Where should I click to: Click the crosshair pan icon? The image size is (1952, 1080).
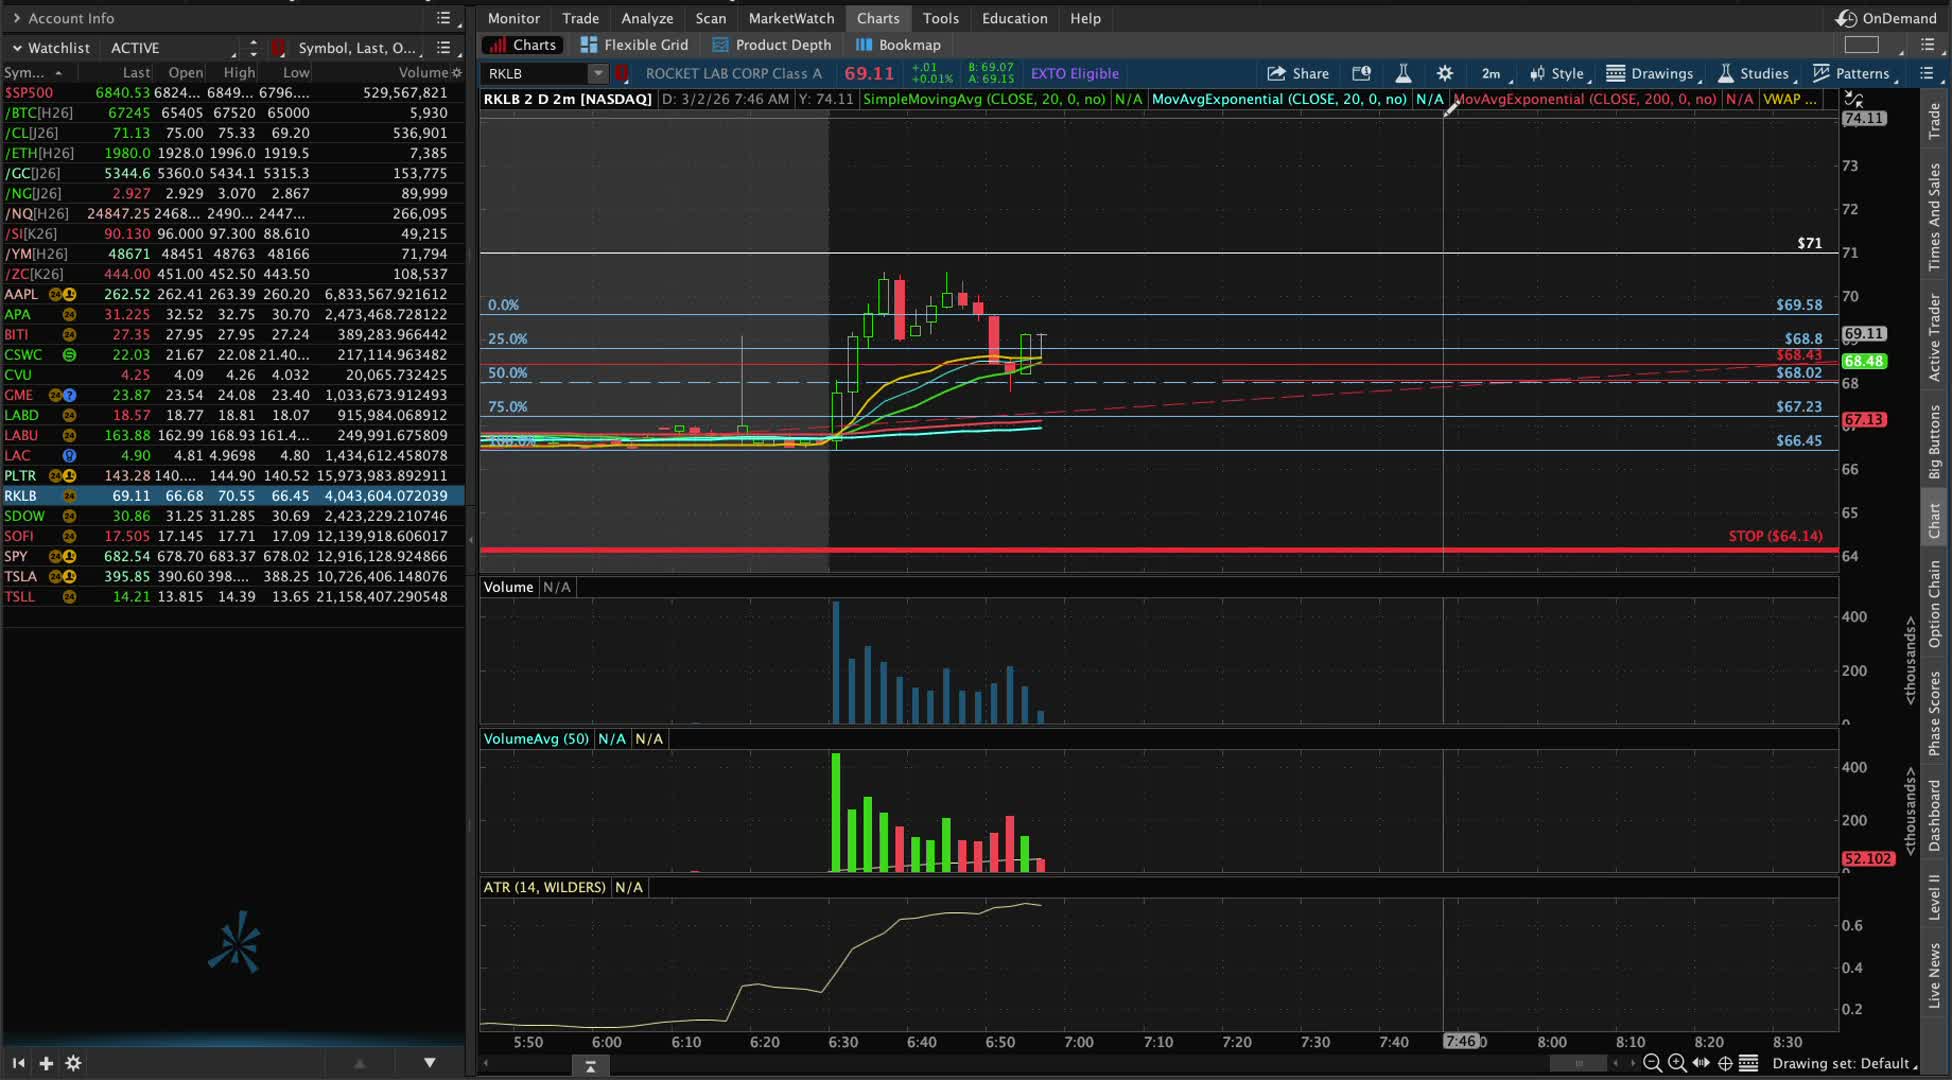click(1725, 1063)
